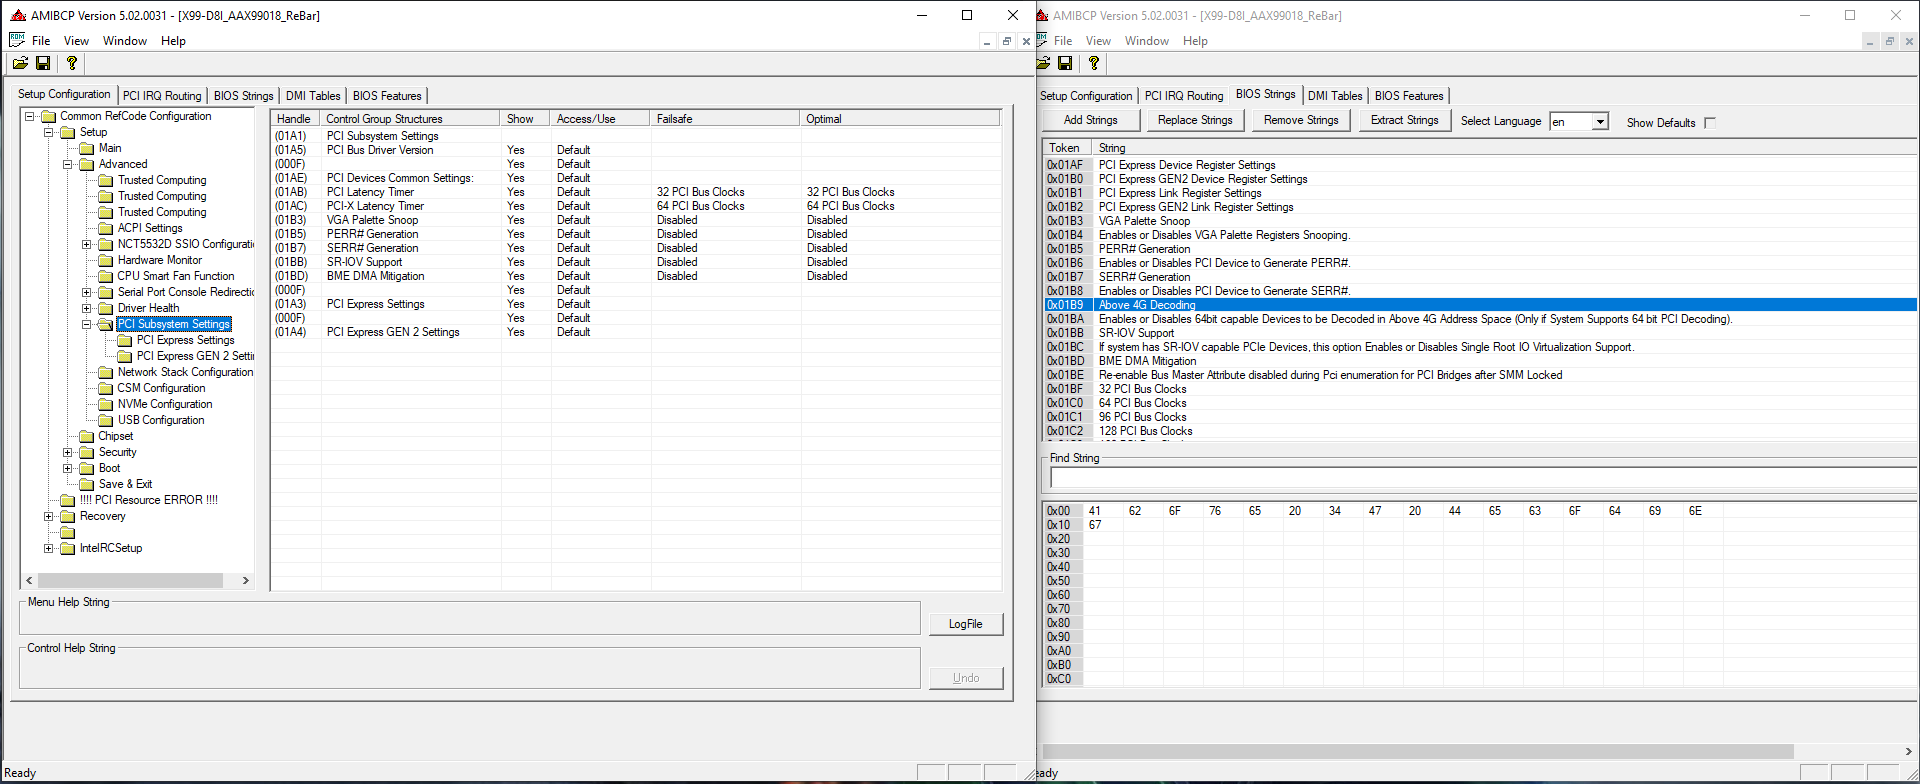The width and height of the screenshot is (1920, 784).
Task: Collapse the Setup tree node
Action: click(48, 132)
